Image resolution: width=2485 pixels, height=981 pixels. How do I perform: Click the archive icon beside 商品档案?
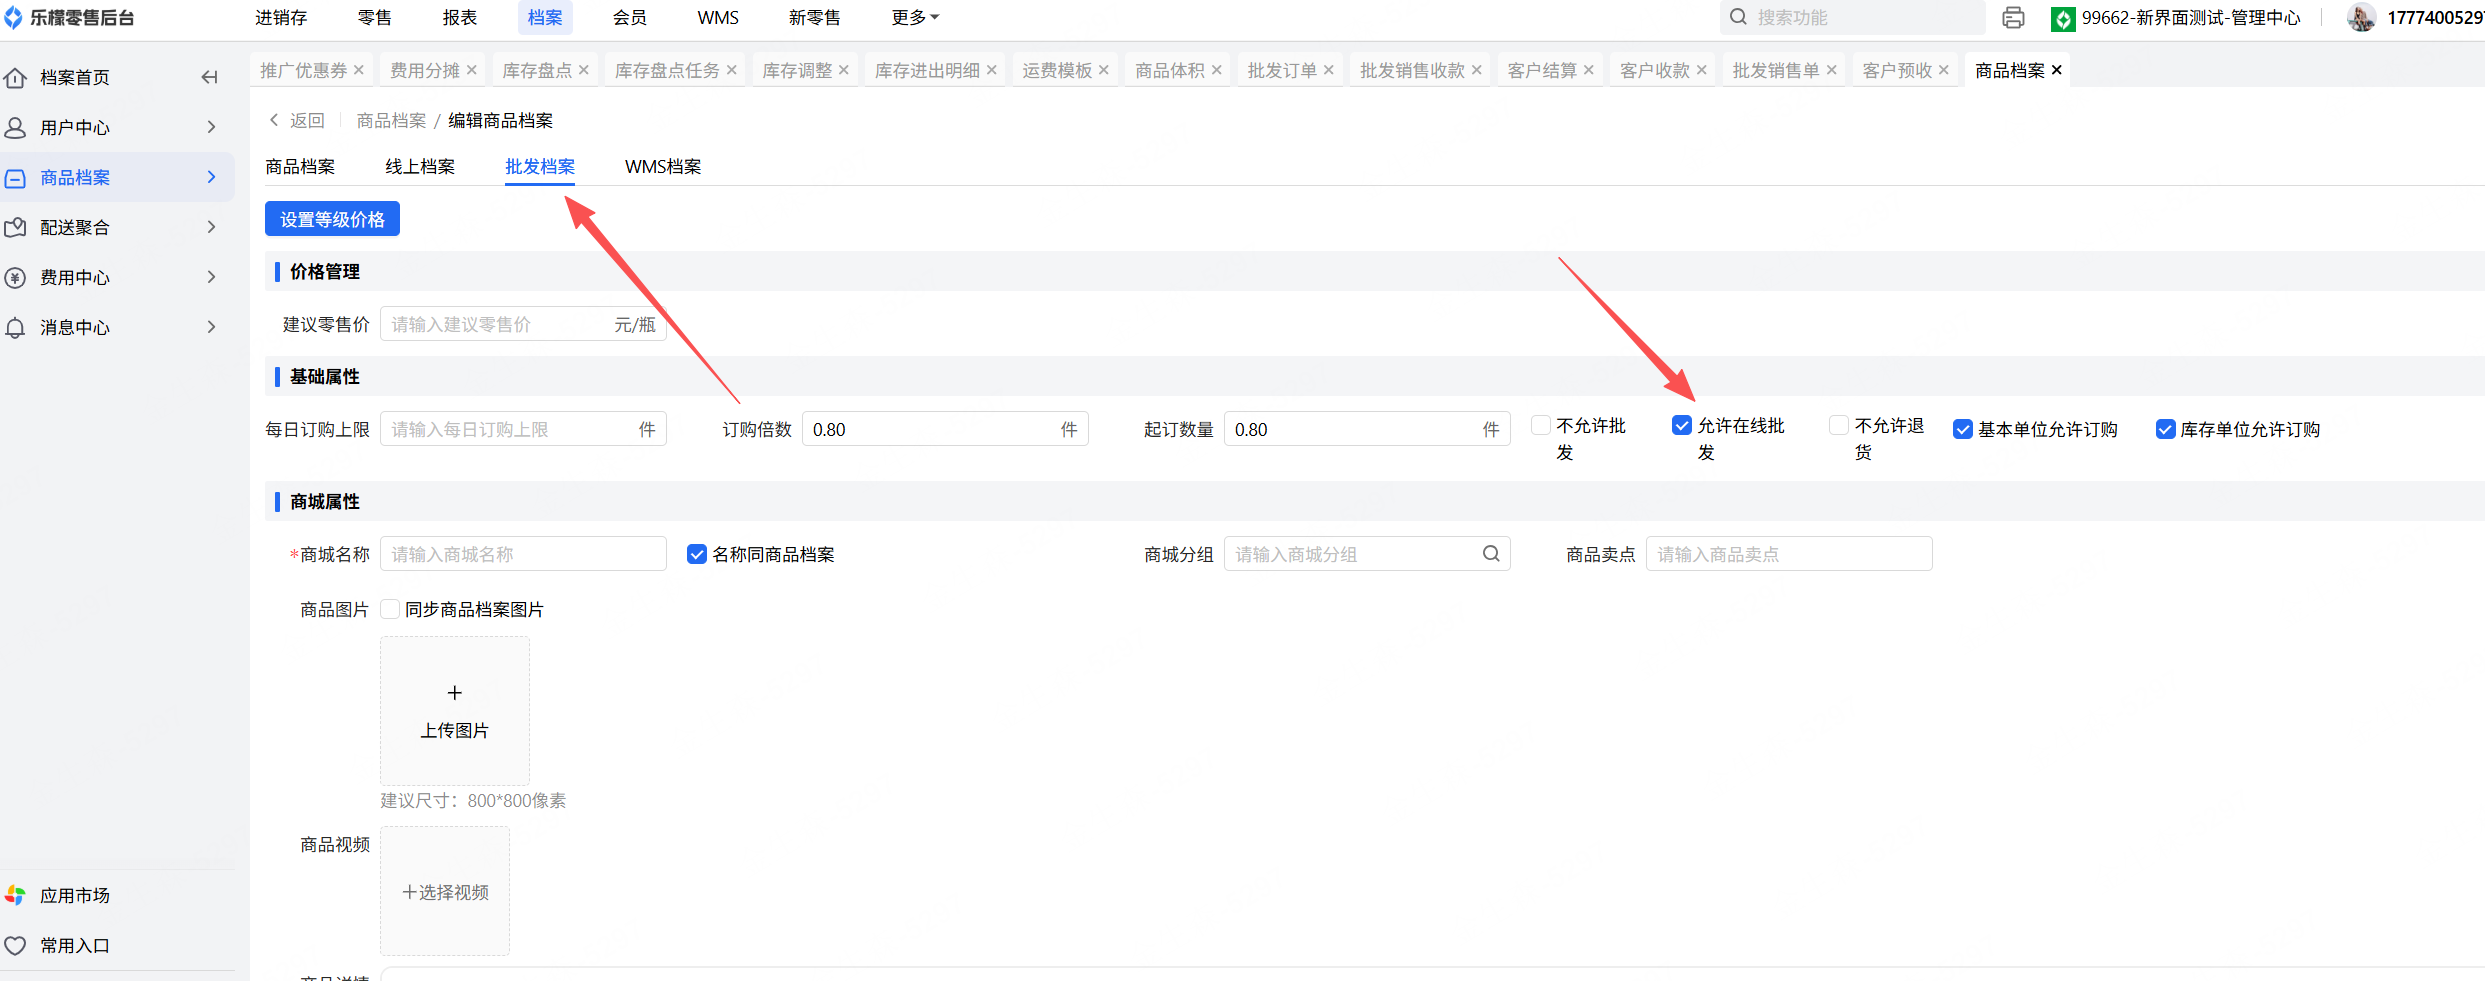(15, 178)
